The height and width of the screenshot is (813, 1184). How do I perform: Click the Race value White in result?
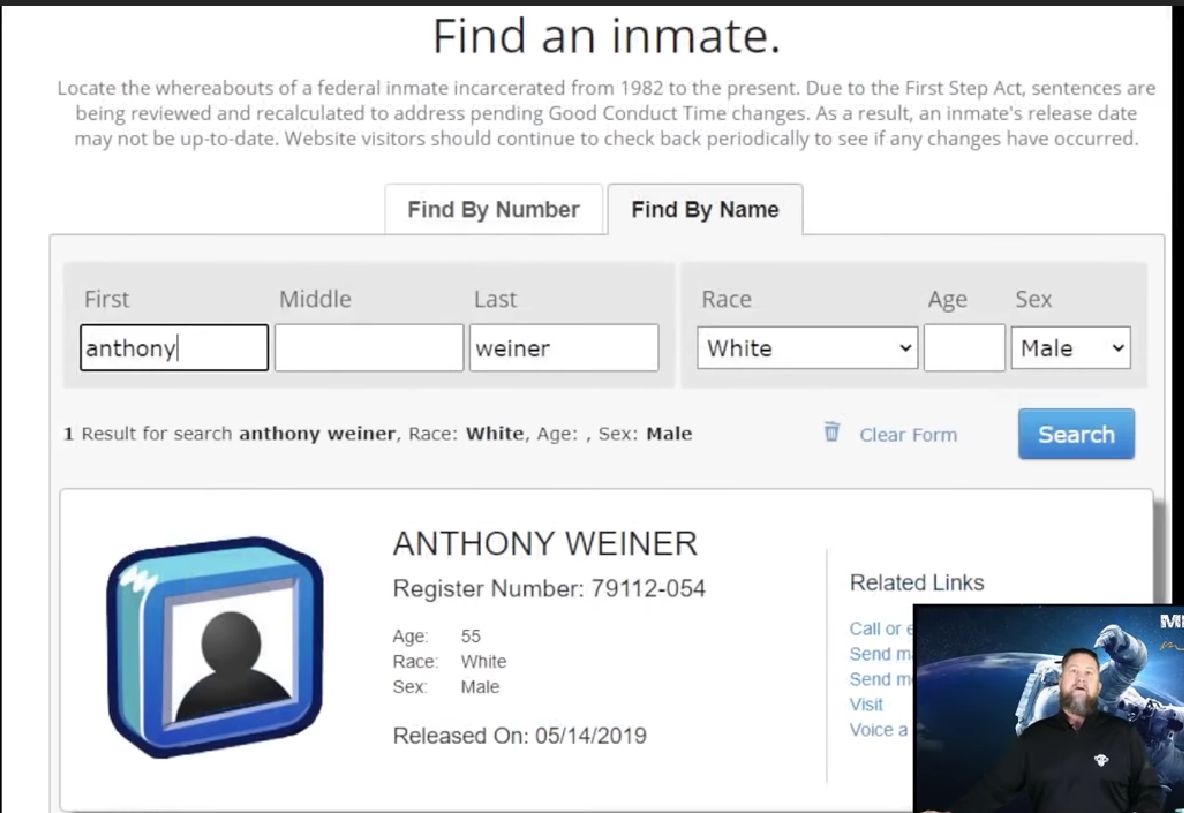click(x=483, y=661)
